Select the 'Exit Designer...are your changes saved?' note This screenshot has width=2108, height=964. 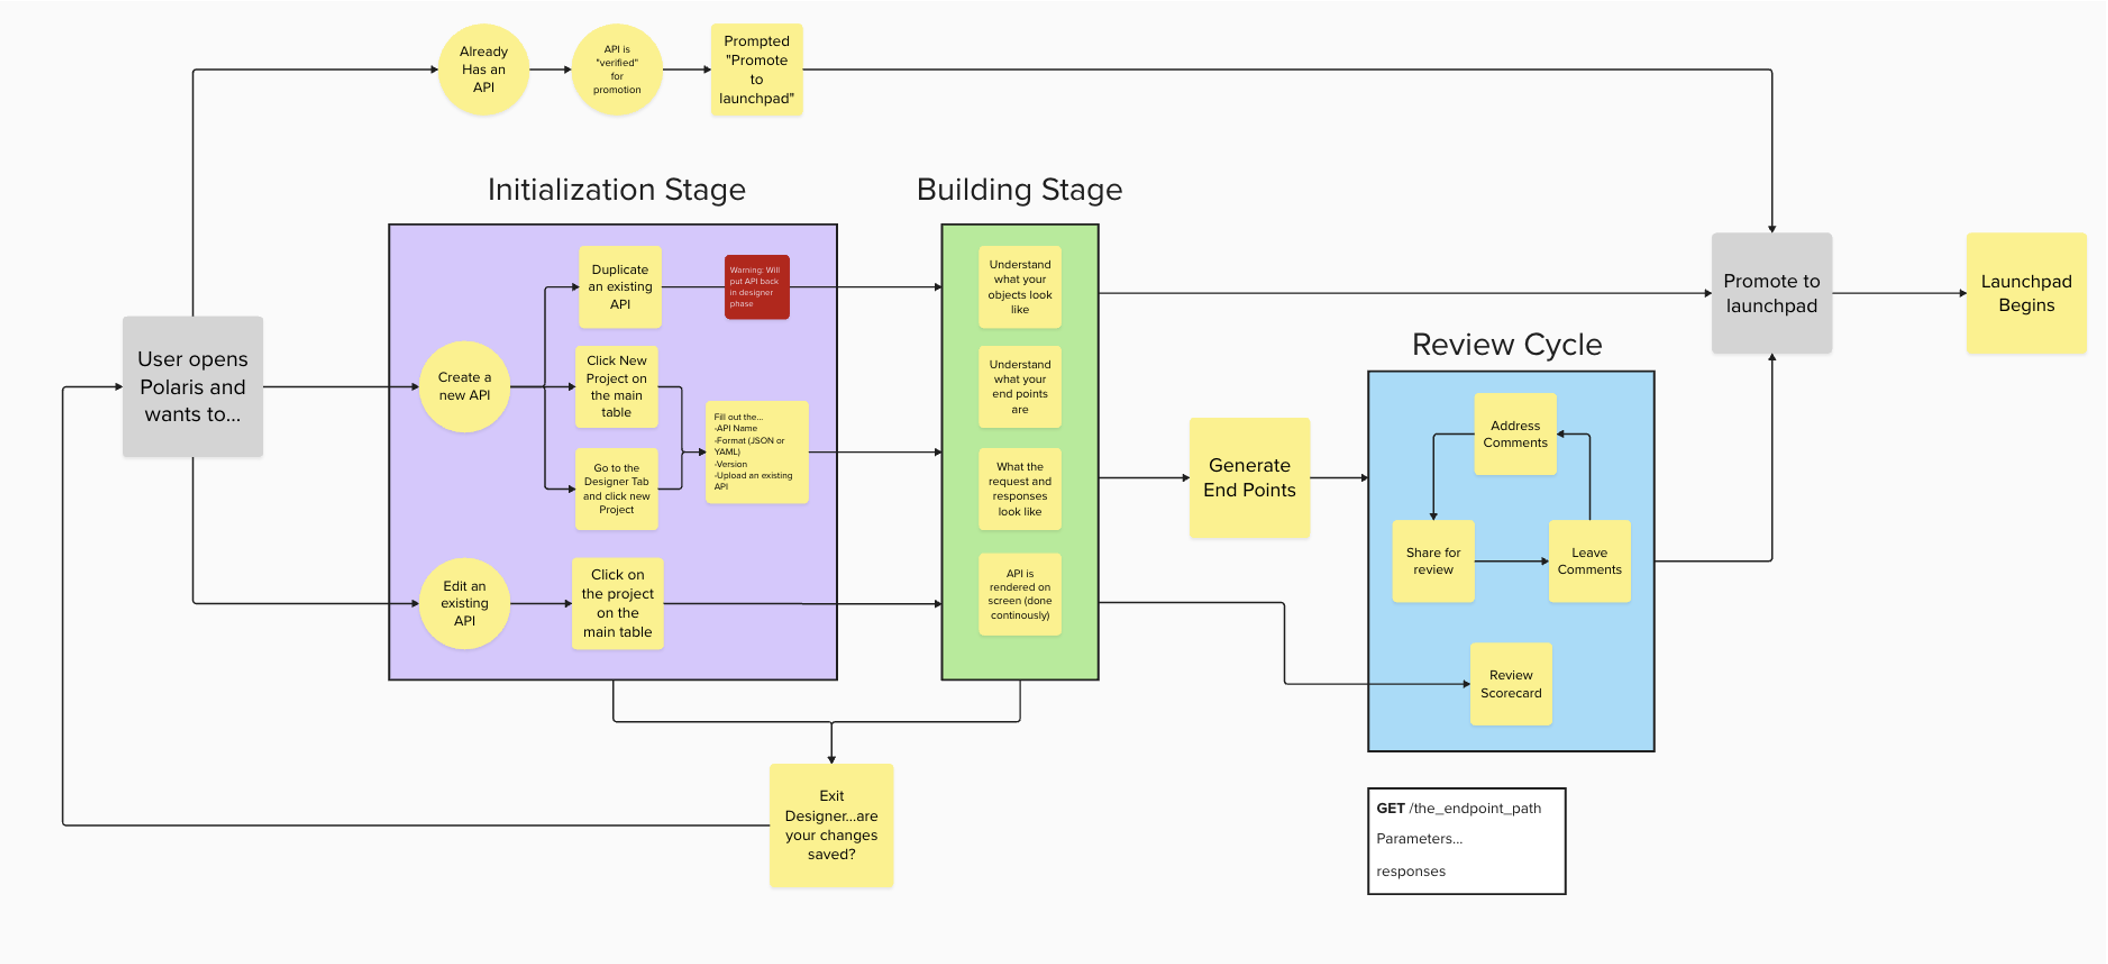pyautogui.click(x=832, y=826)
